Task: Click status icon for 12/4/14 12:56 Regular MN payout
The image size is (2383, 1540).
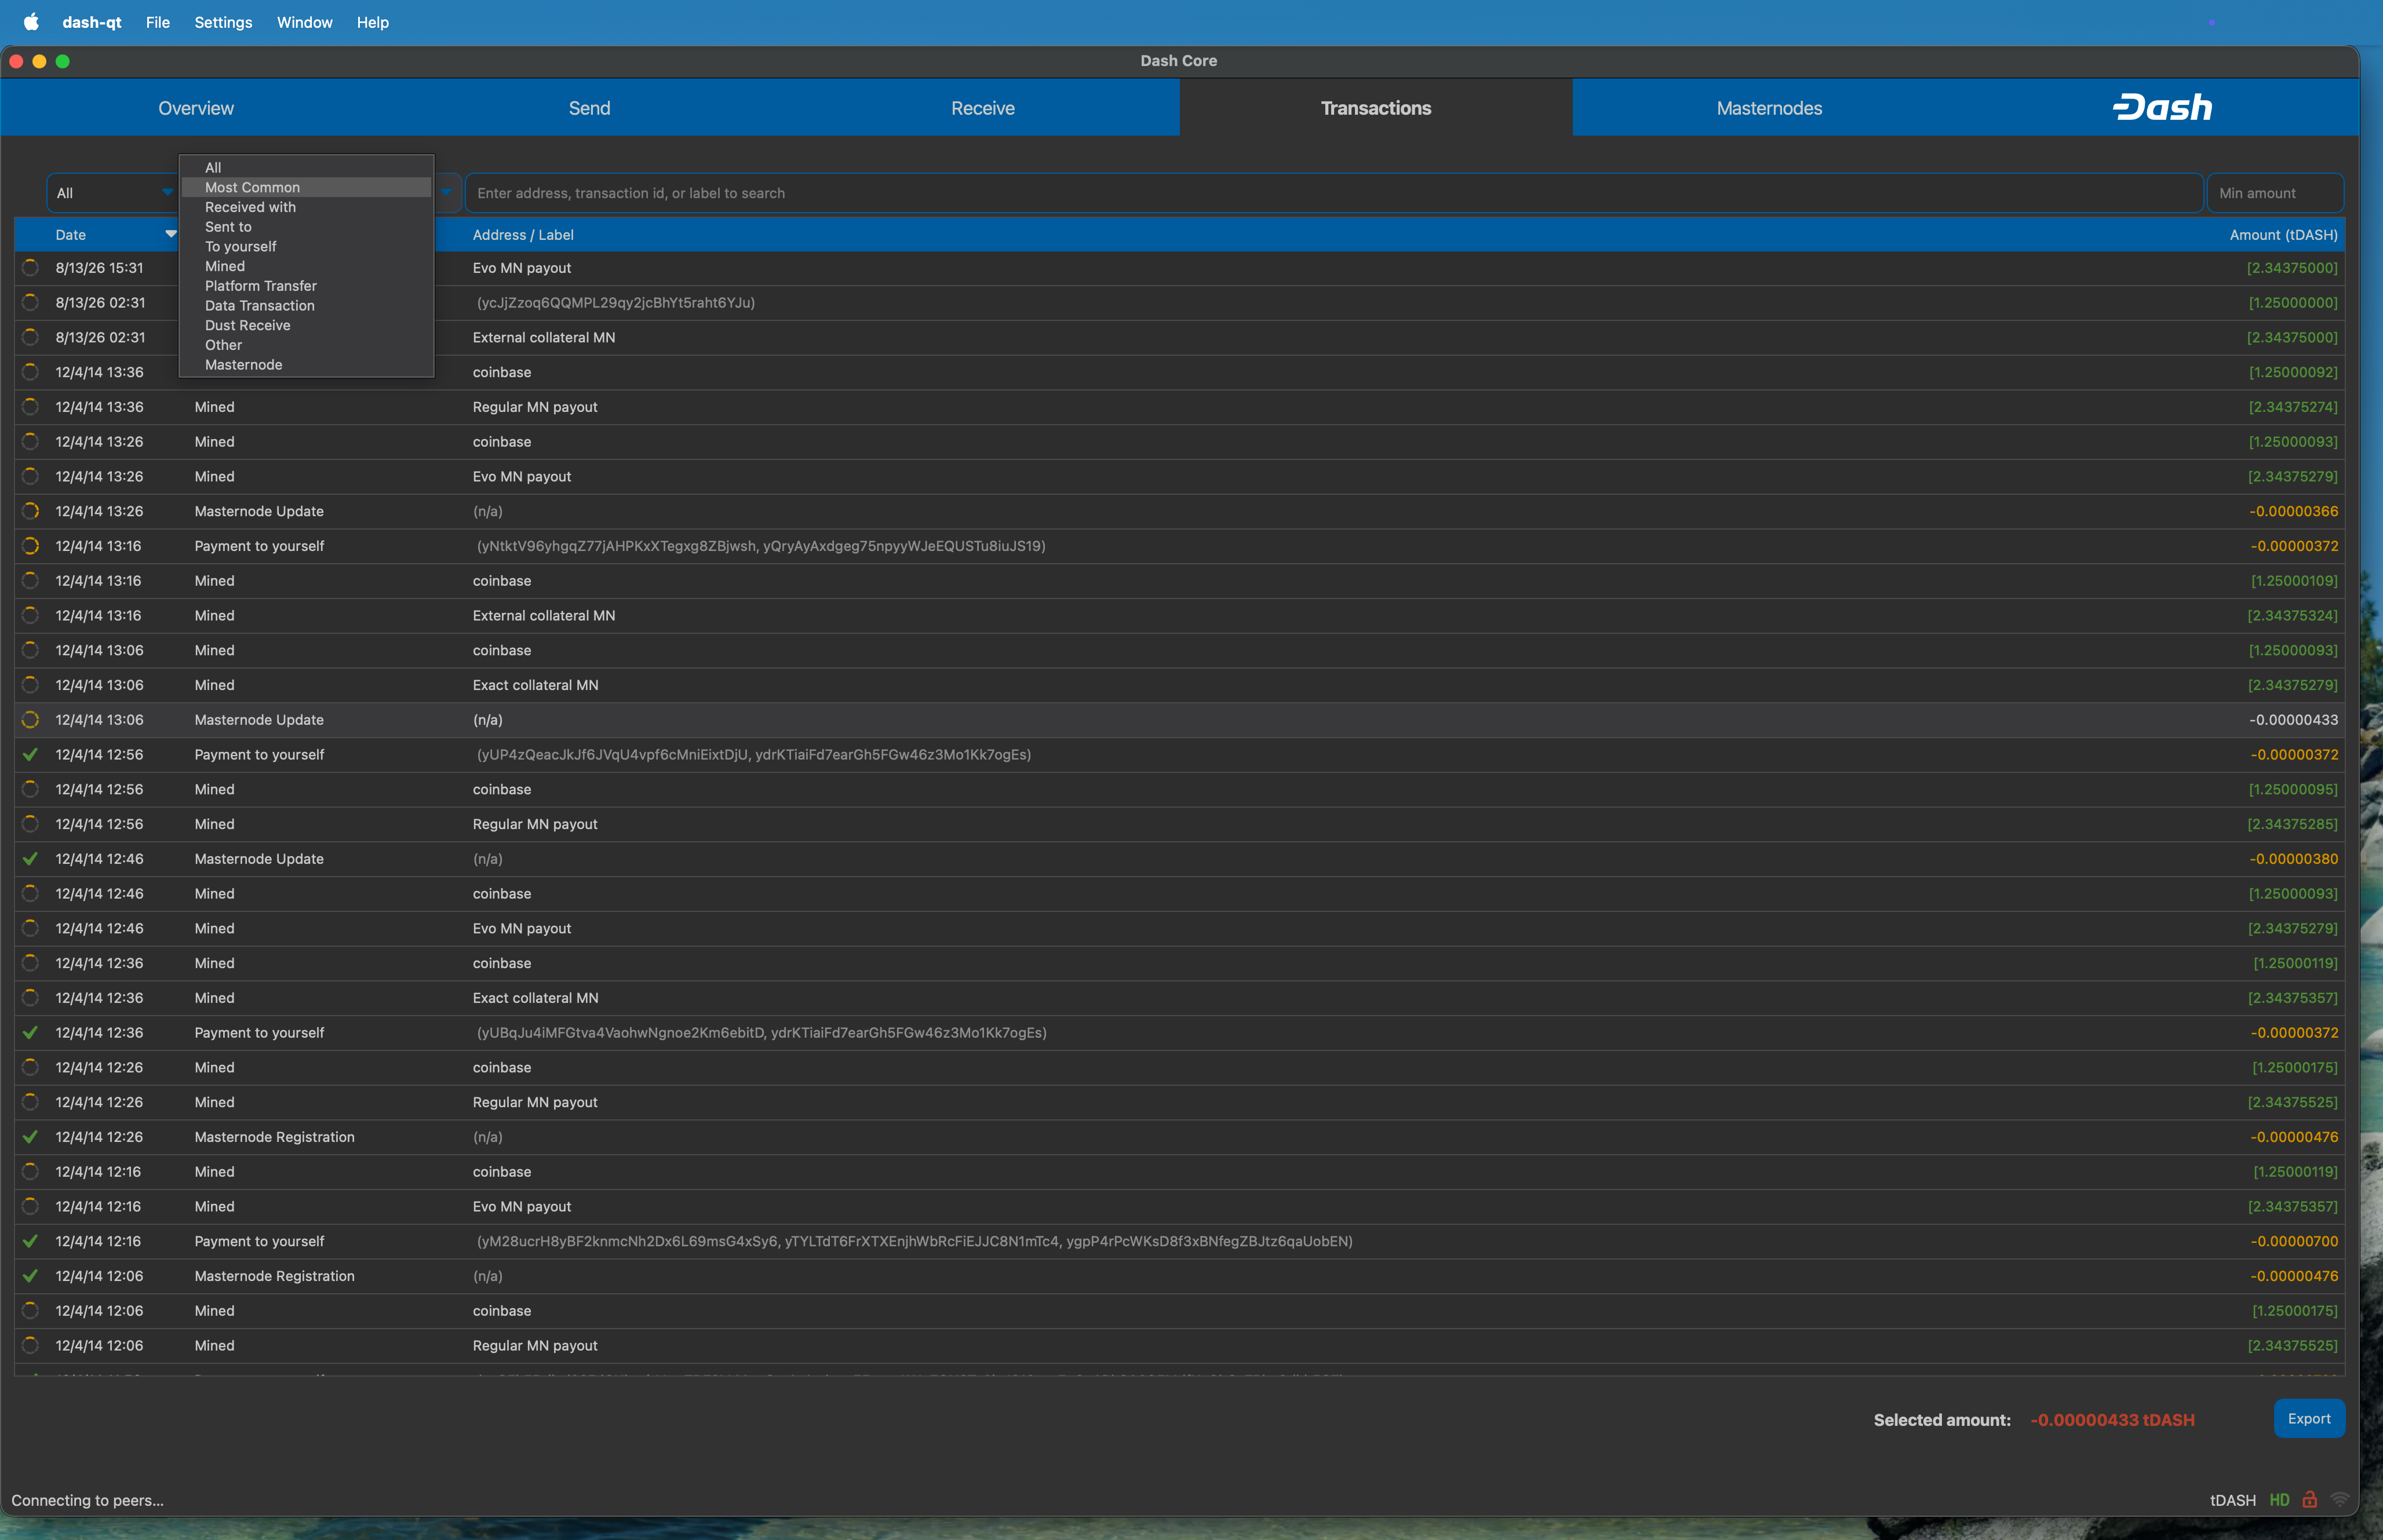Action: coord(31,824)
